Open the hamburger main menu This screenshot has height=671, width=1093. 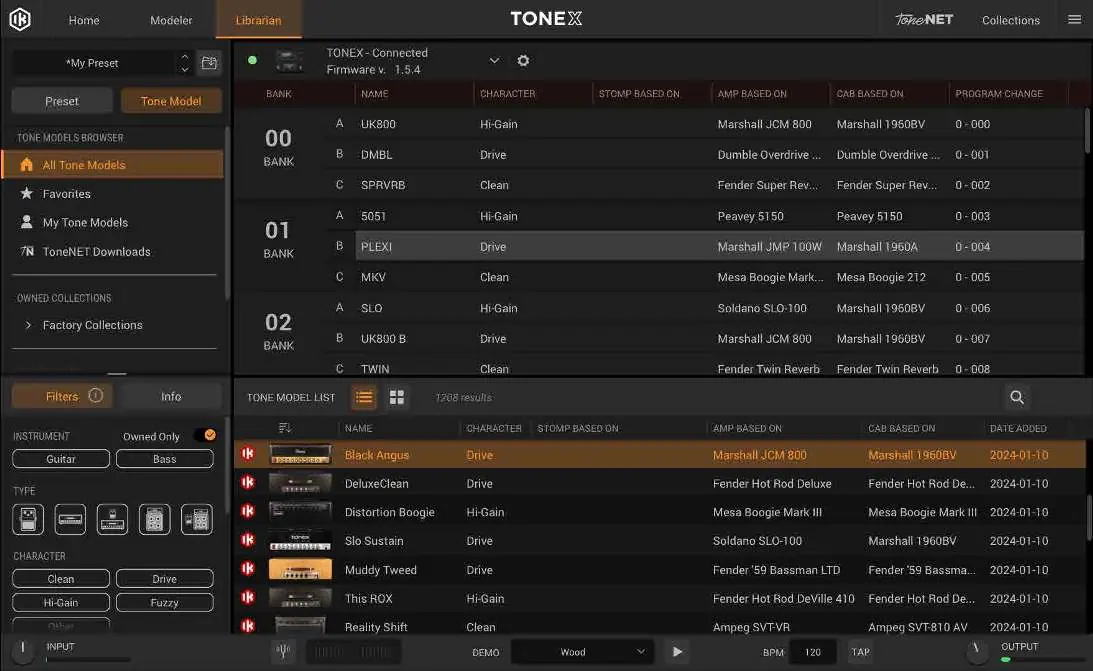coord(1074,20)
